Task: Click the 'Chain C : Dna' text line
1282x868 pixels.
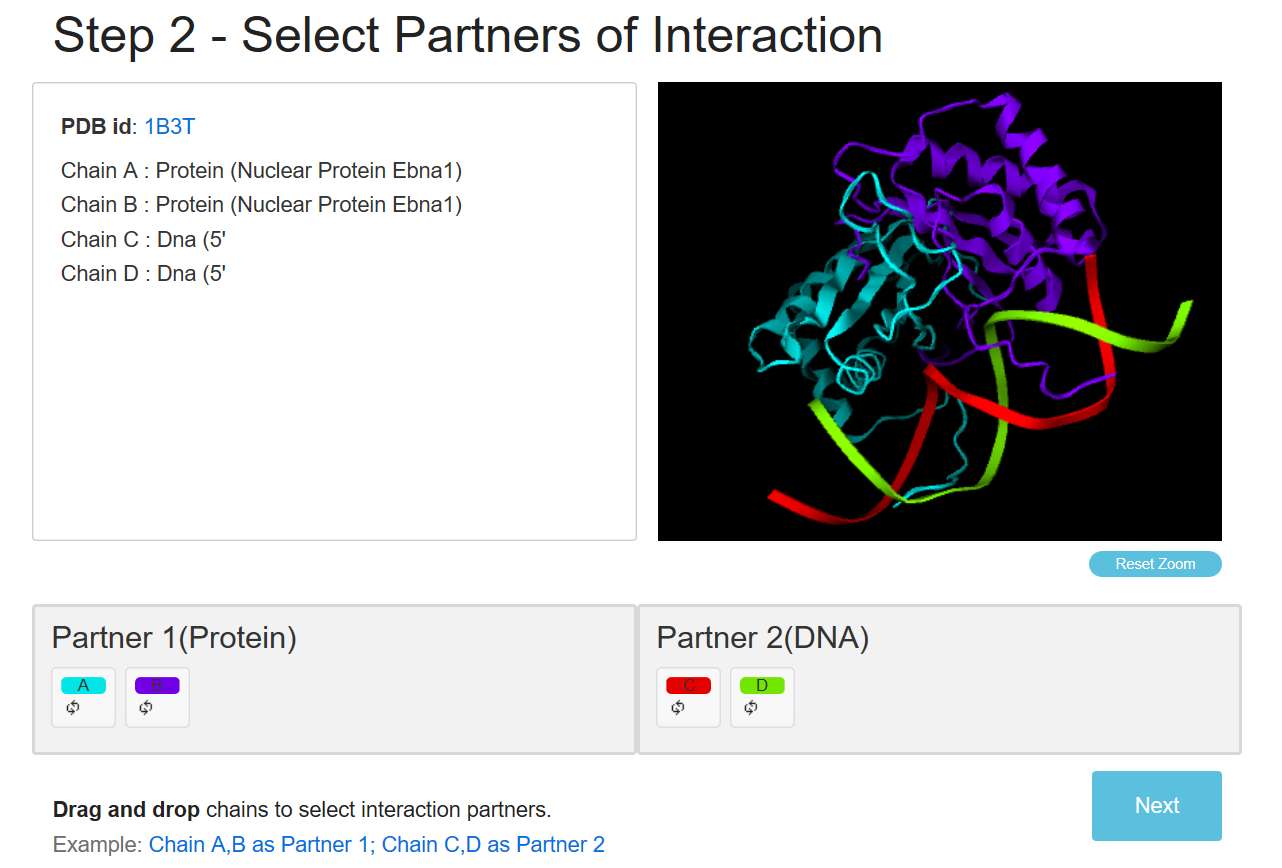Action: 143,240
